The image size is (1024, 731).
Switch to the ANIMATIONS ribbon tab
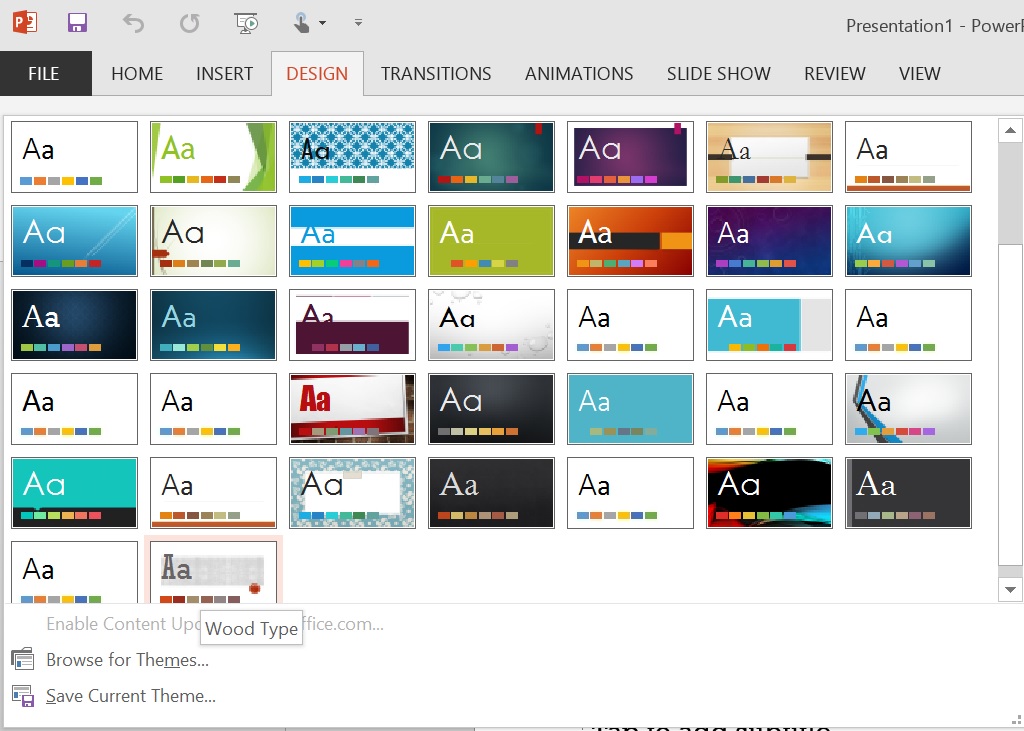579,73
